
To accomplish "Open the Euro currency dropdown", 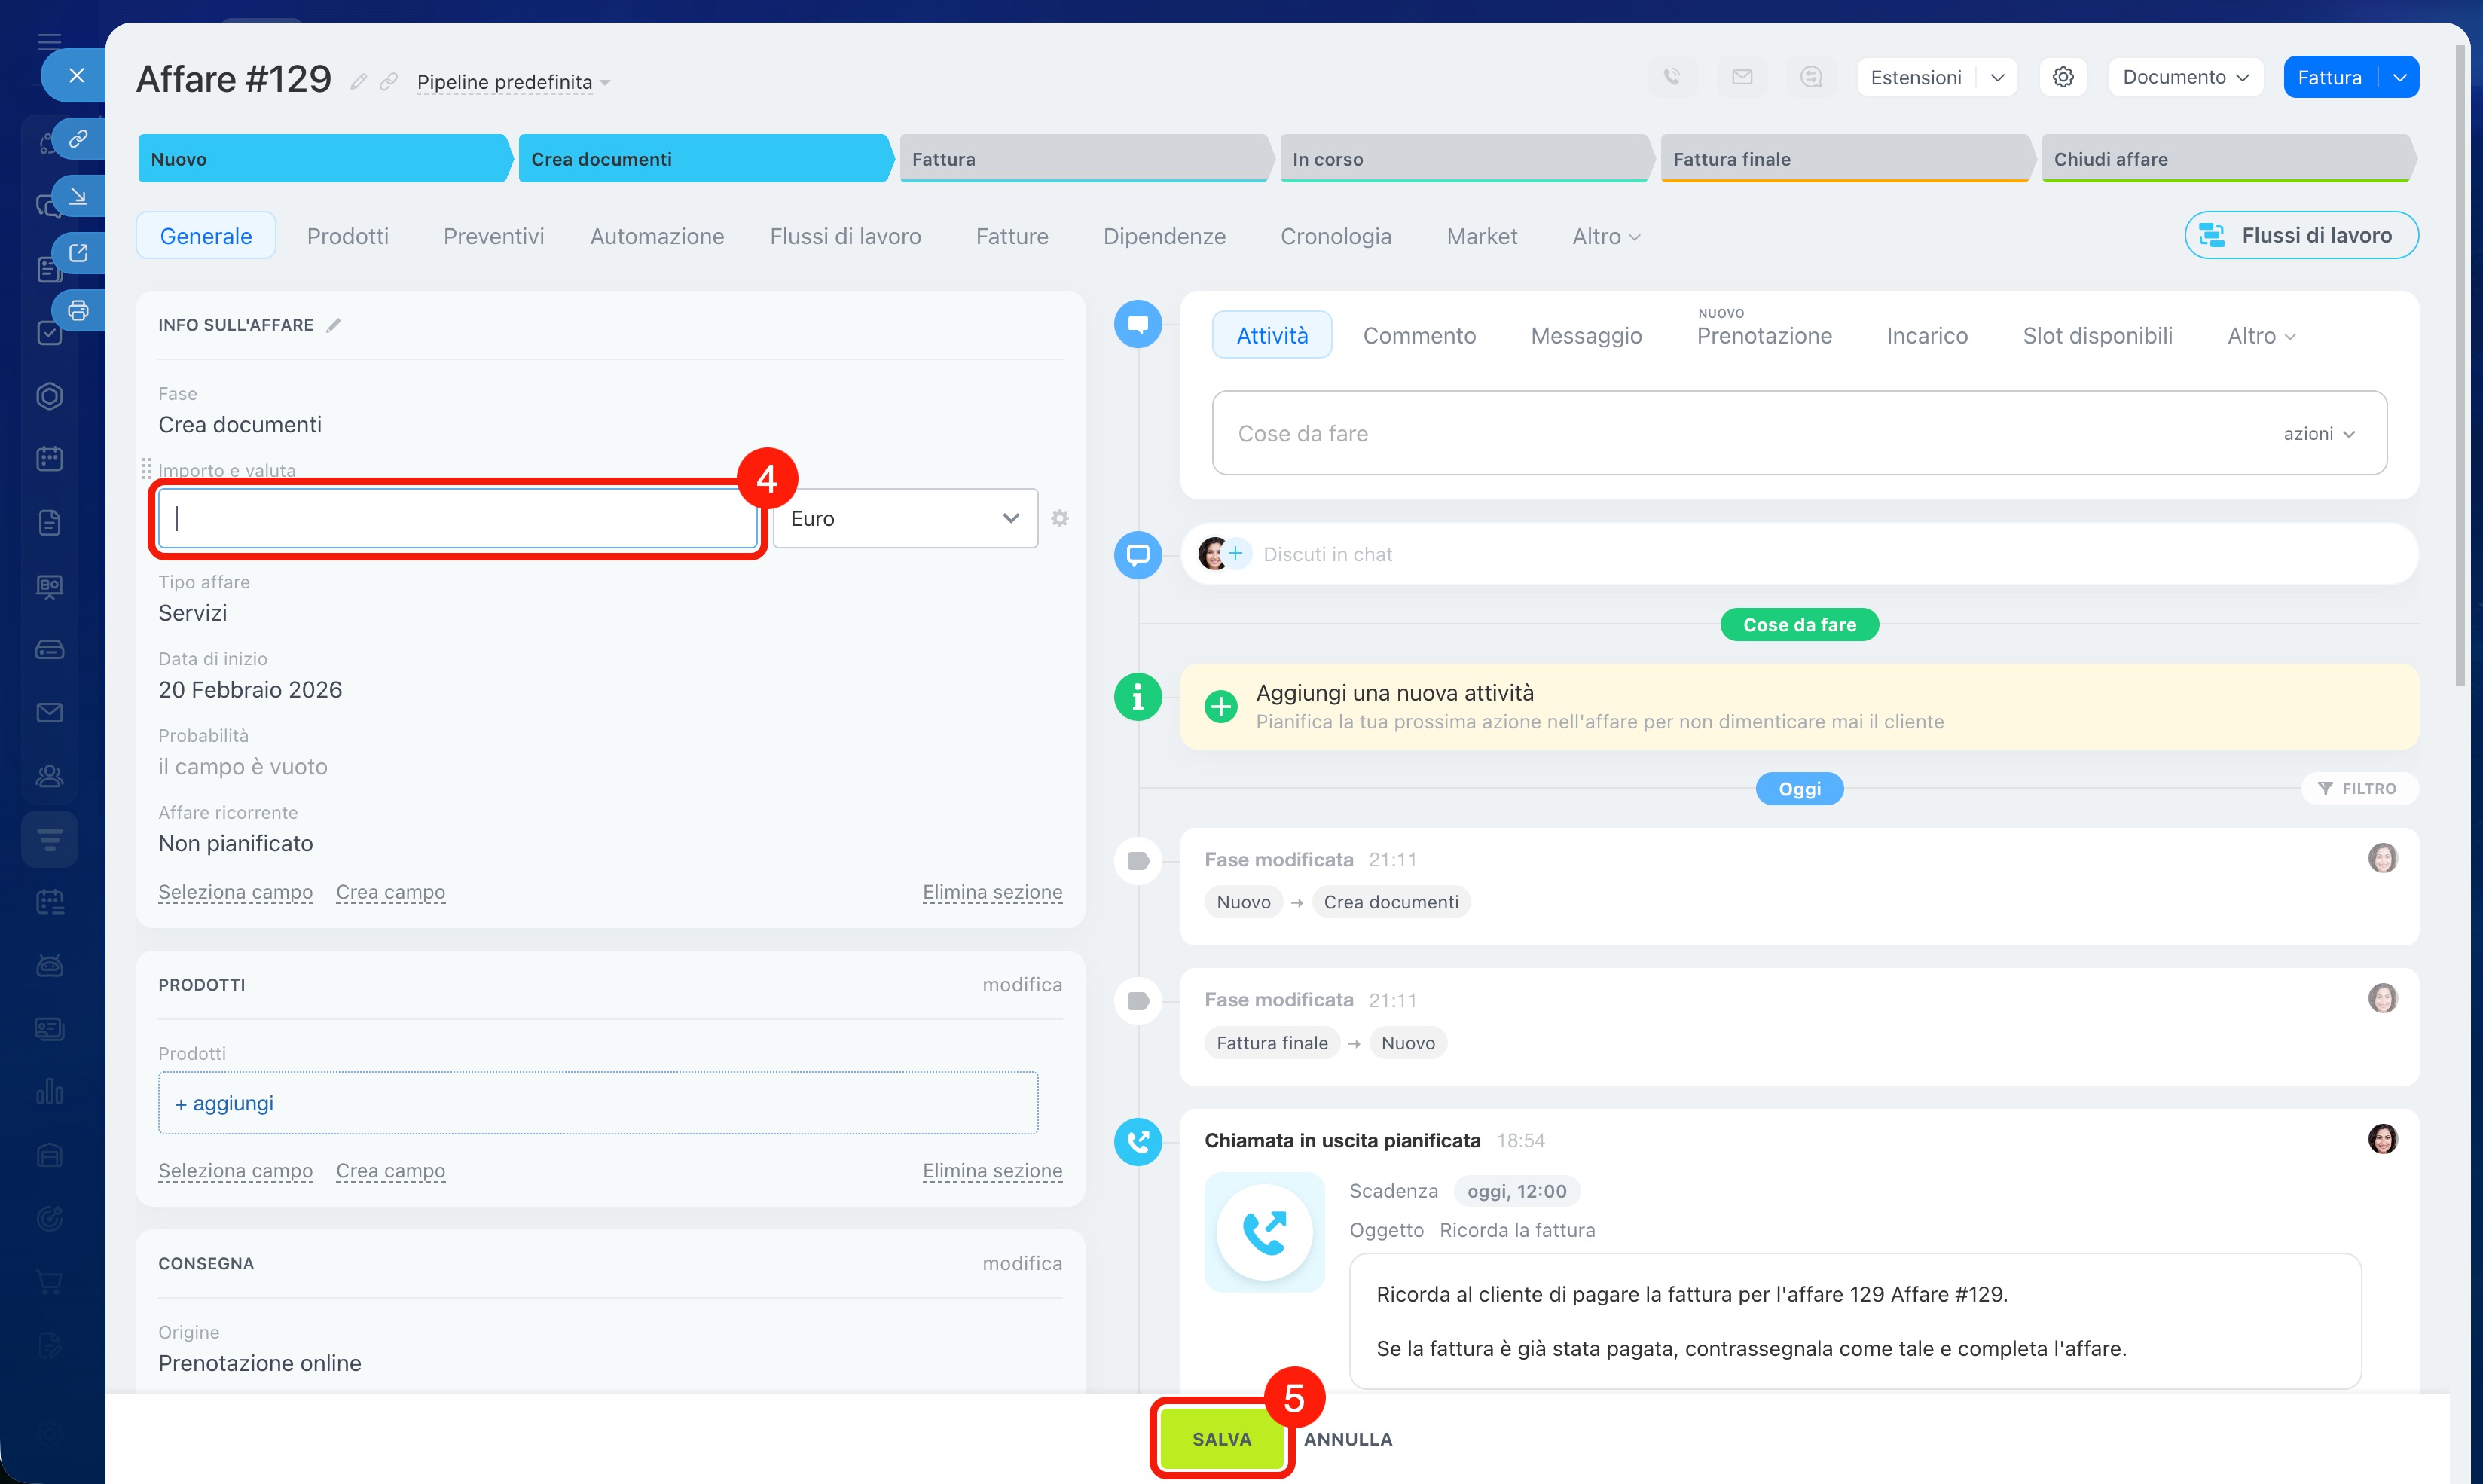I will pos(905,518).
